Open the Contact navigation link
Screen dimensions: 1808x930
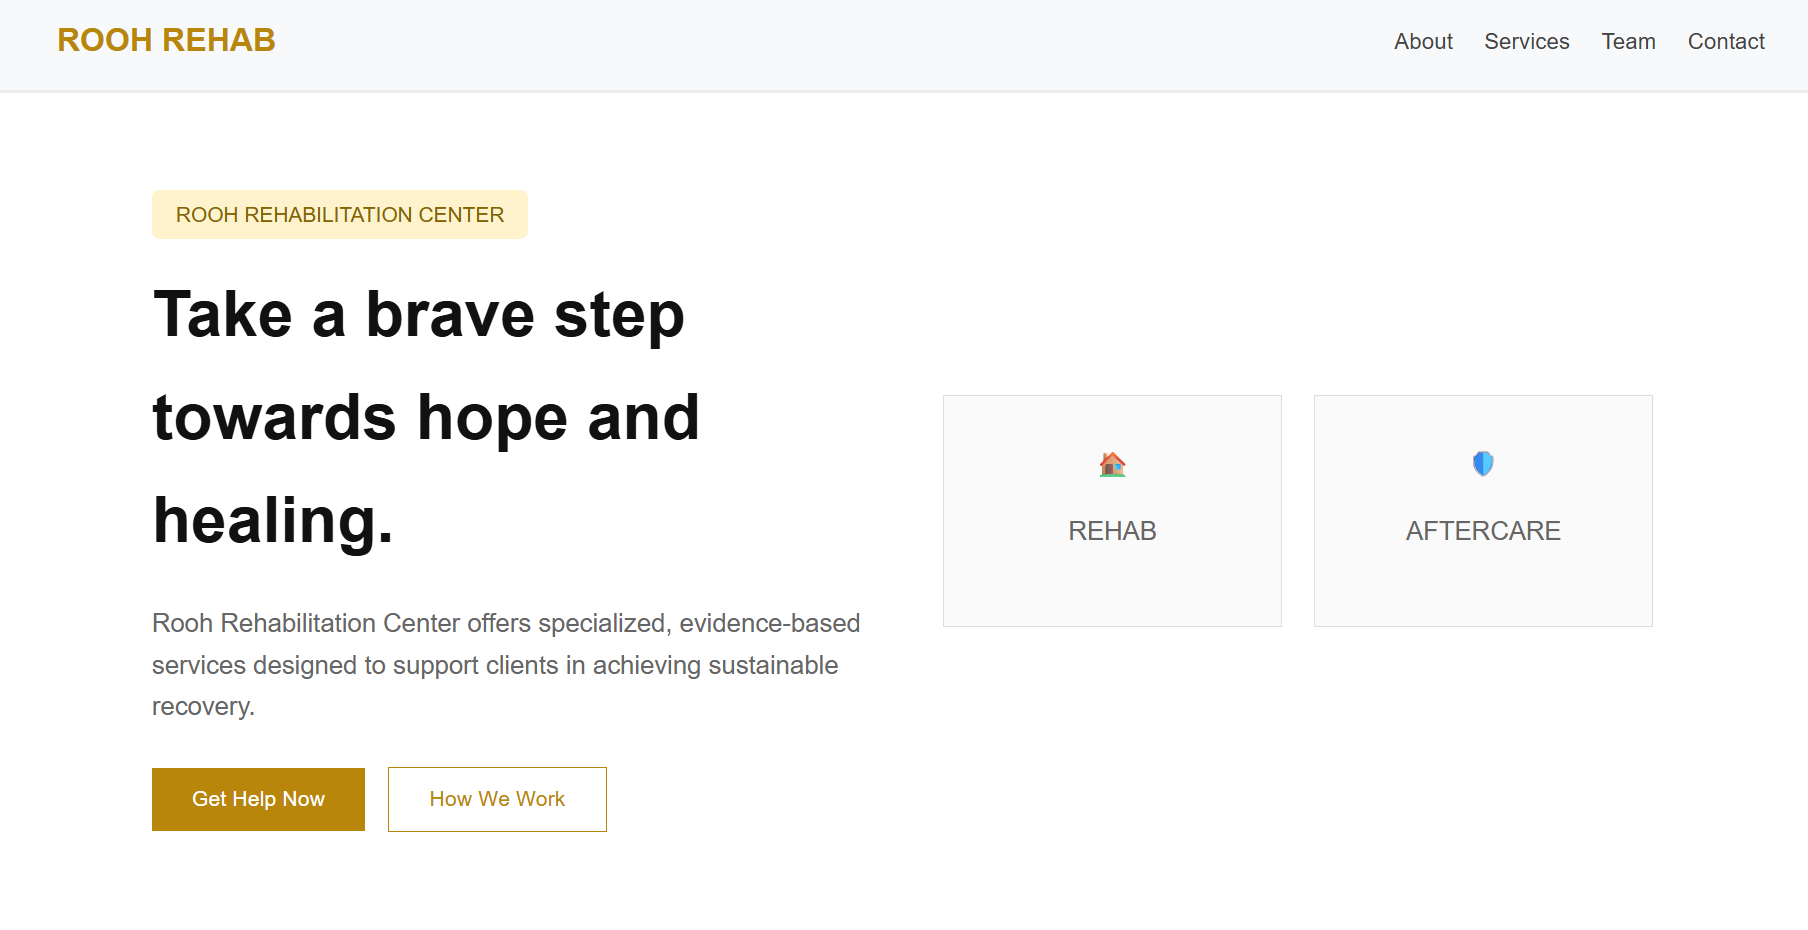(x=1726, y=42)
